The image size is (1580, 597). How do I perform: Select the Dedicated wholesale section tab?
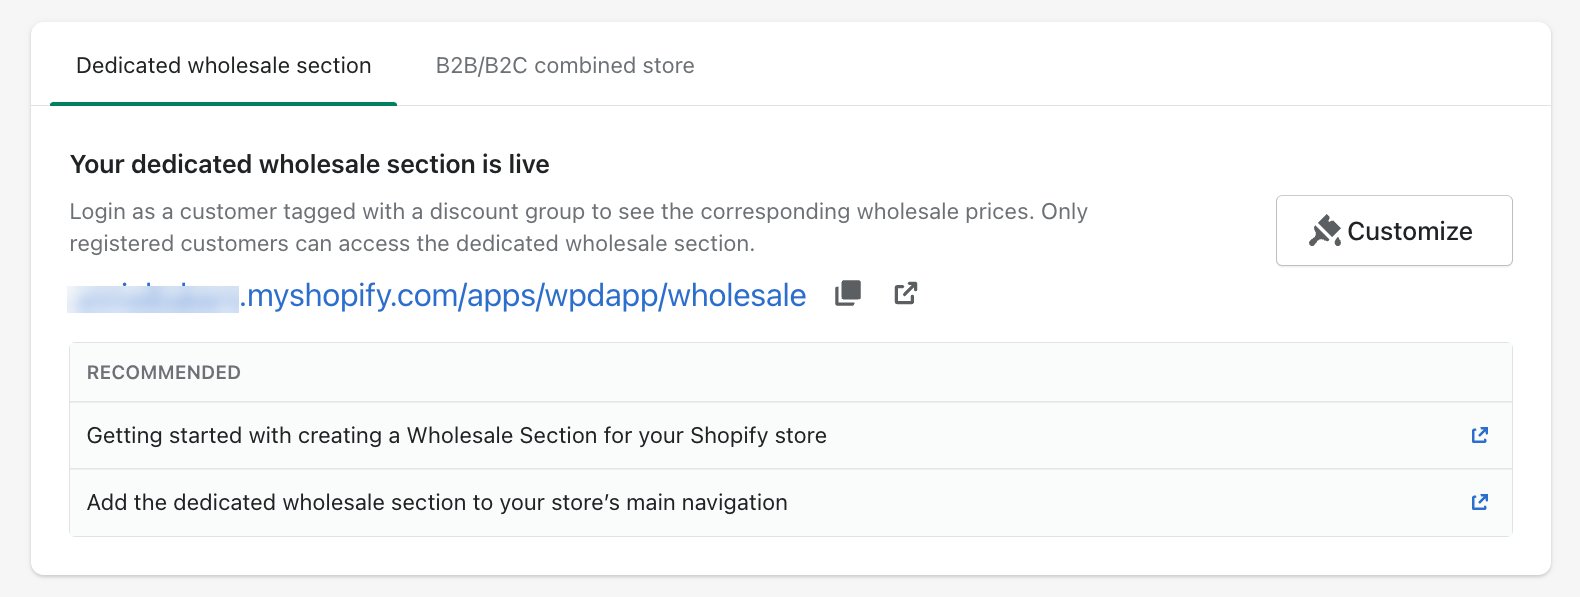[x=224, y=66]
